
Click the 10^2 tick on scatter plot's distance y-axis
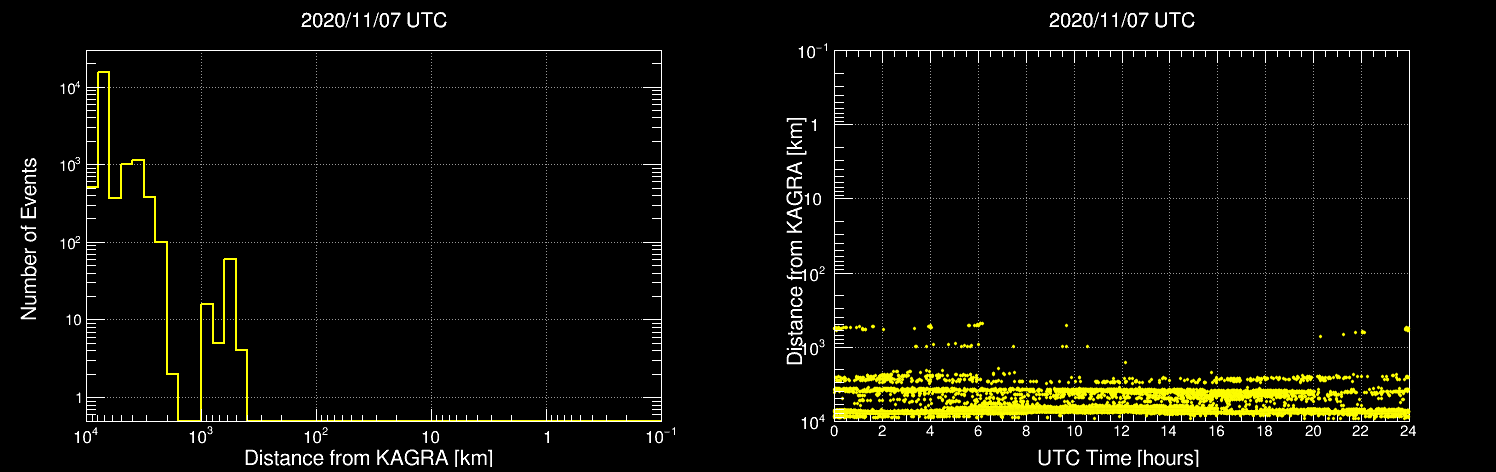816,272
